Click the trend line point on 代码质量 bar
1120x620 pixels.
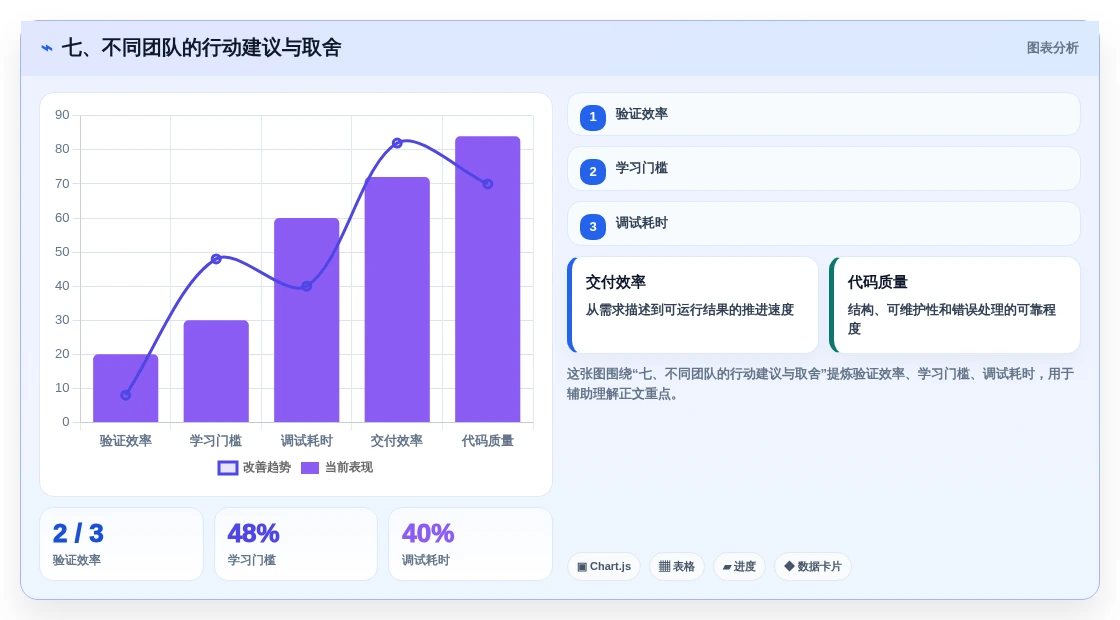[x=488, y=184]
